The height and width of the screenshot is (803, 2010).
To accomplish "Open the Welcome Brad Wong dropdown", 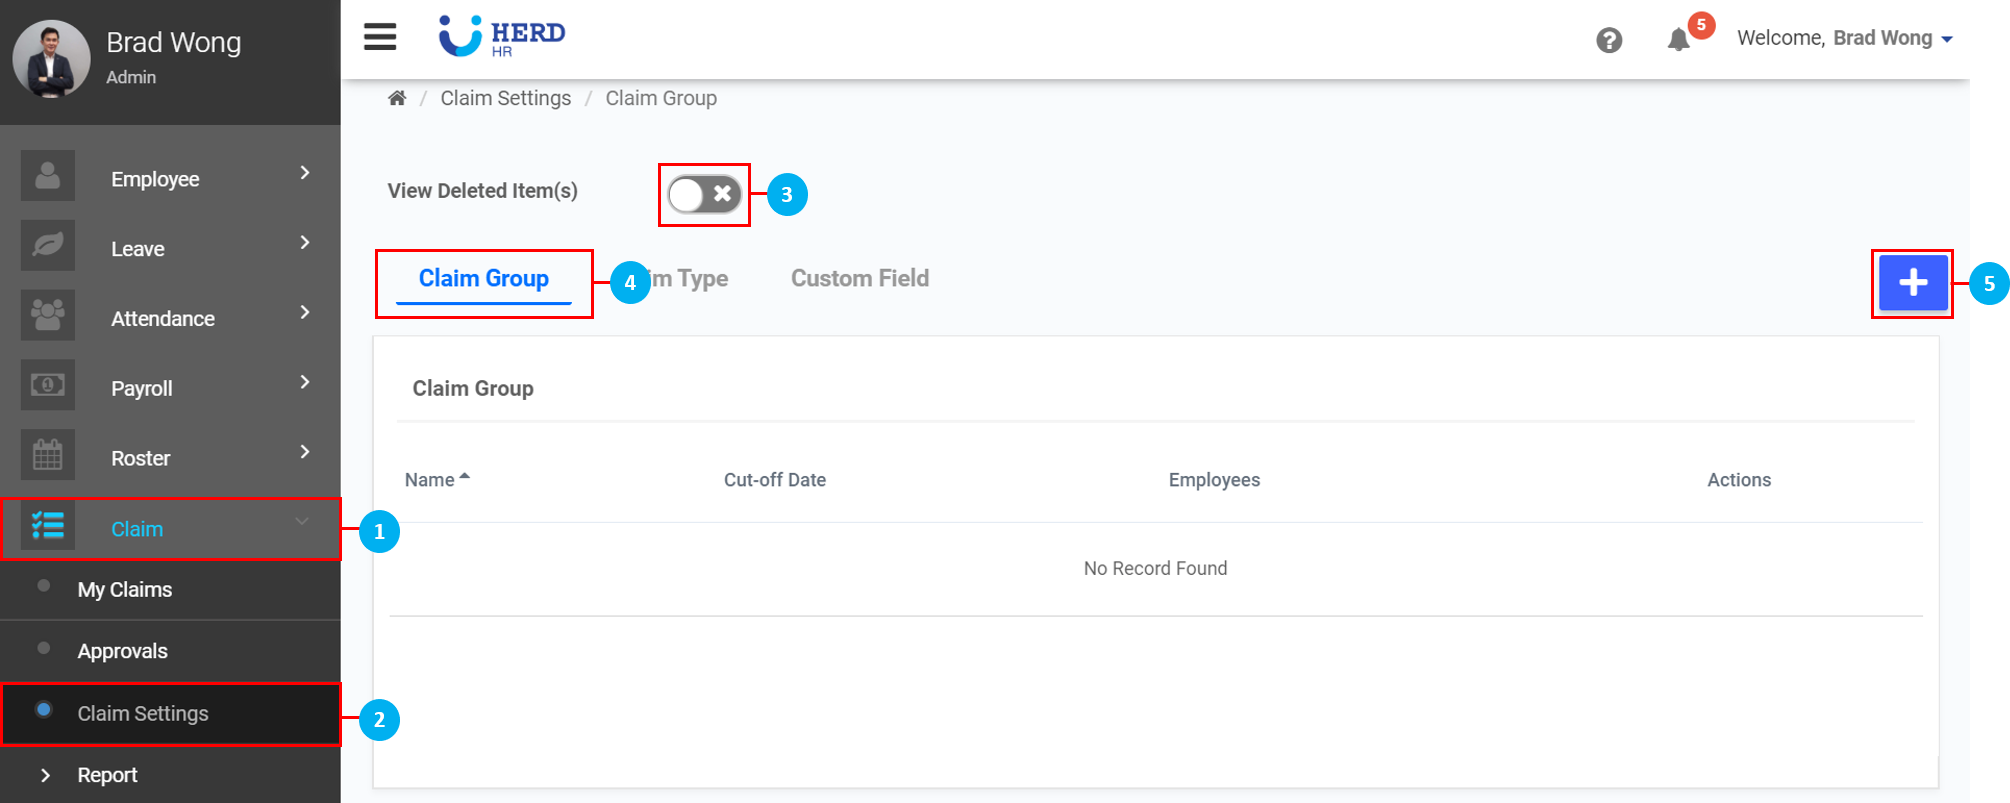I will click(x=1845, y=38).
